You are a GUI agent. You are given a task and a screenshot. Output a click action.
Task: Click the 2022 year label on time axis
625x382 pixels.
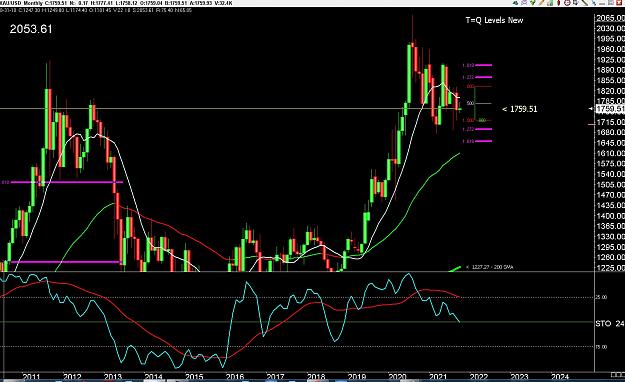tap(479, 377)
